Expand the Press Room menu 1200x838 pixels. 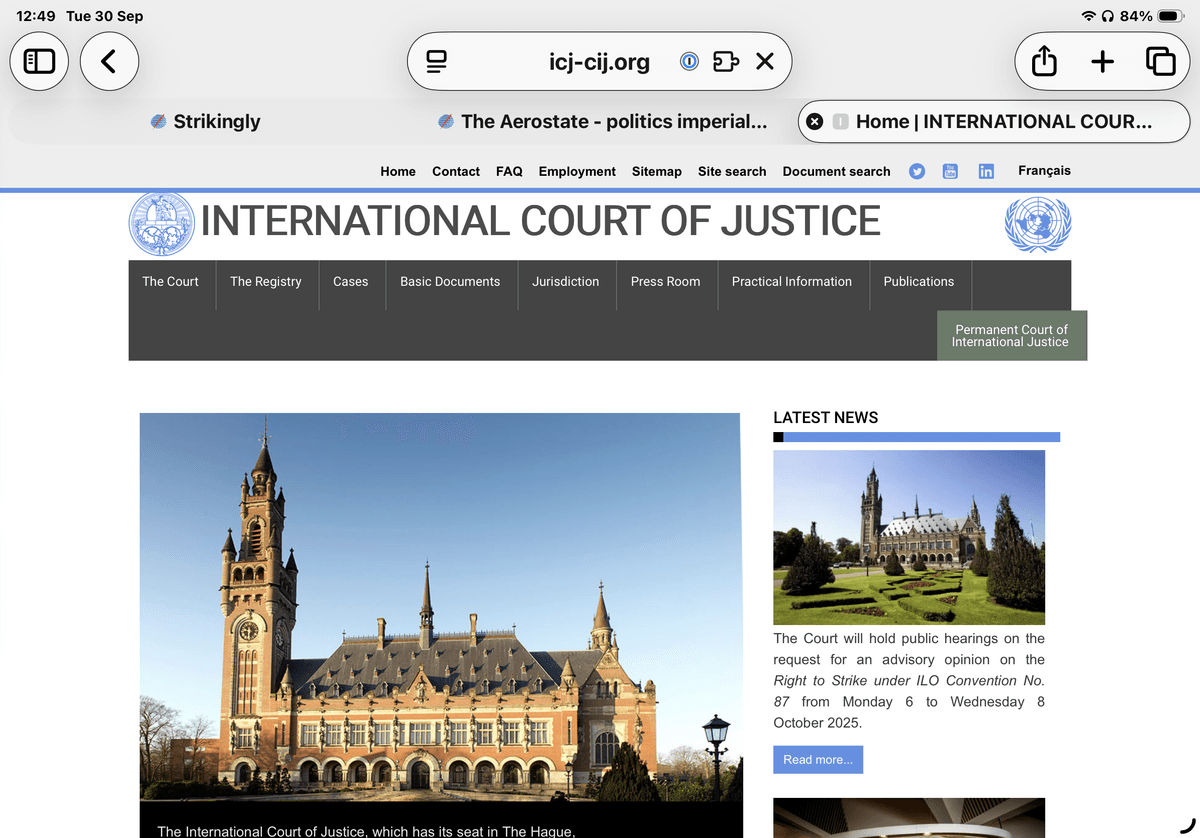pyautogui.click(x=665, y=282)
